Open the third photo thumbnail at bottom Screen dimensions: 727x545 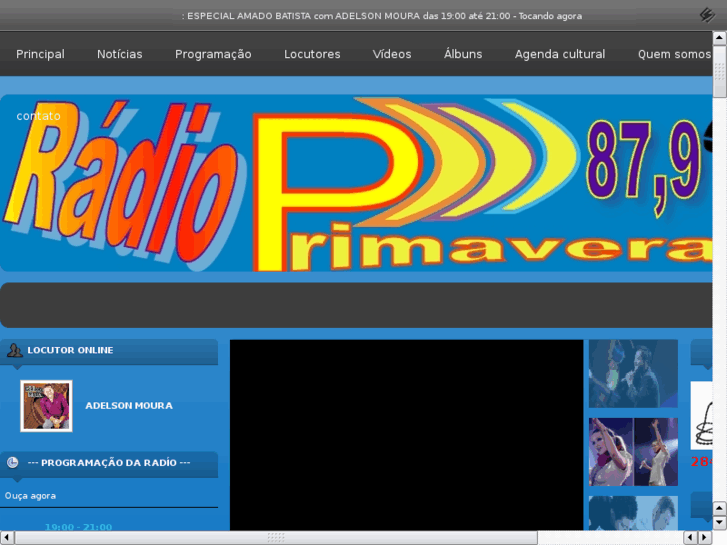tap(633, 513)
